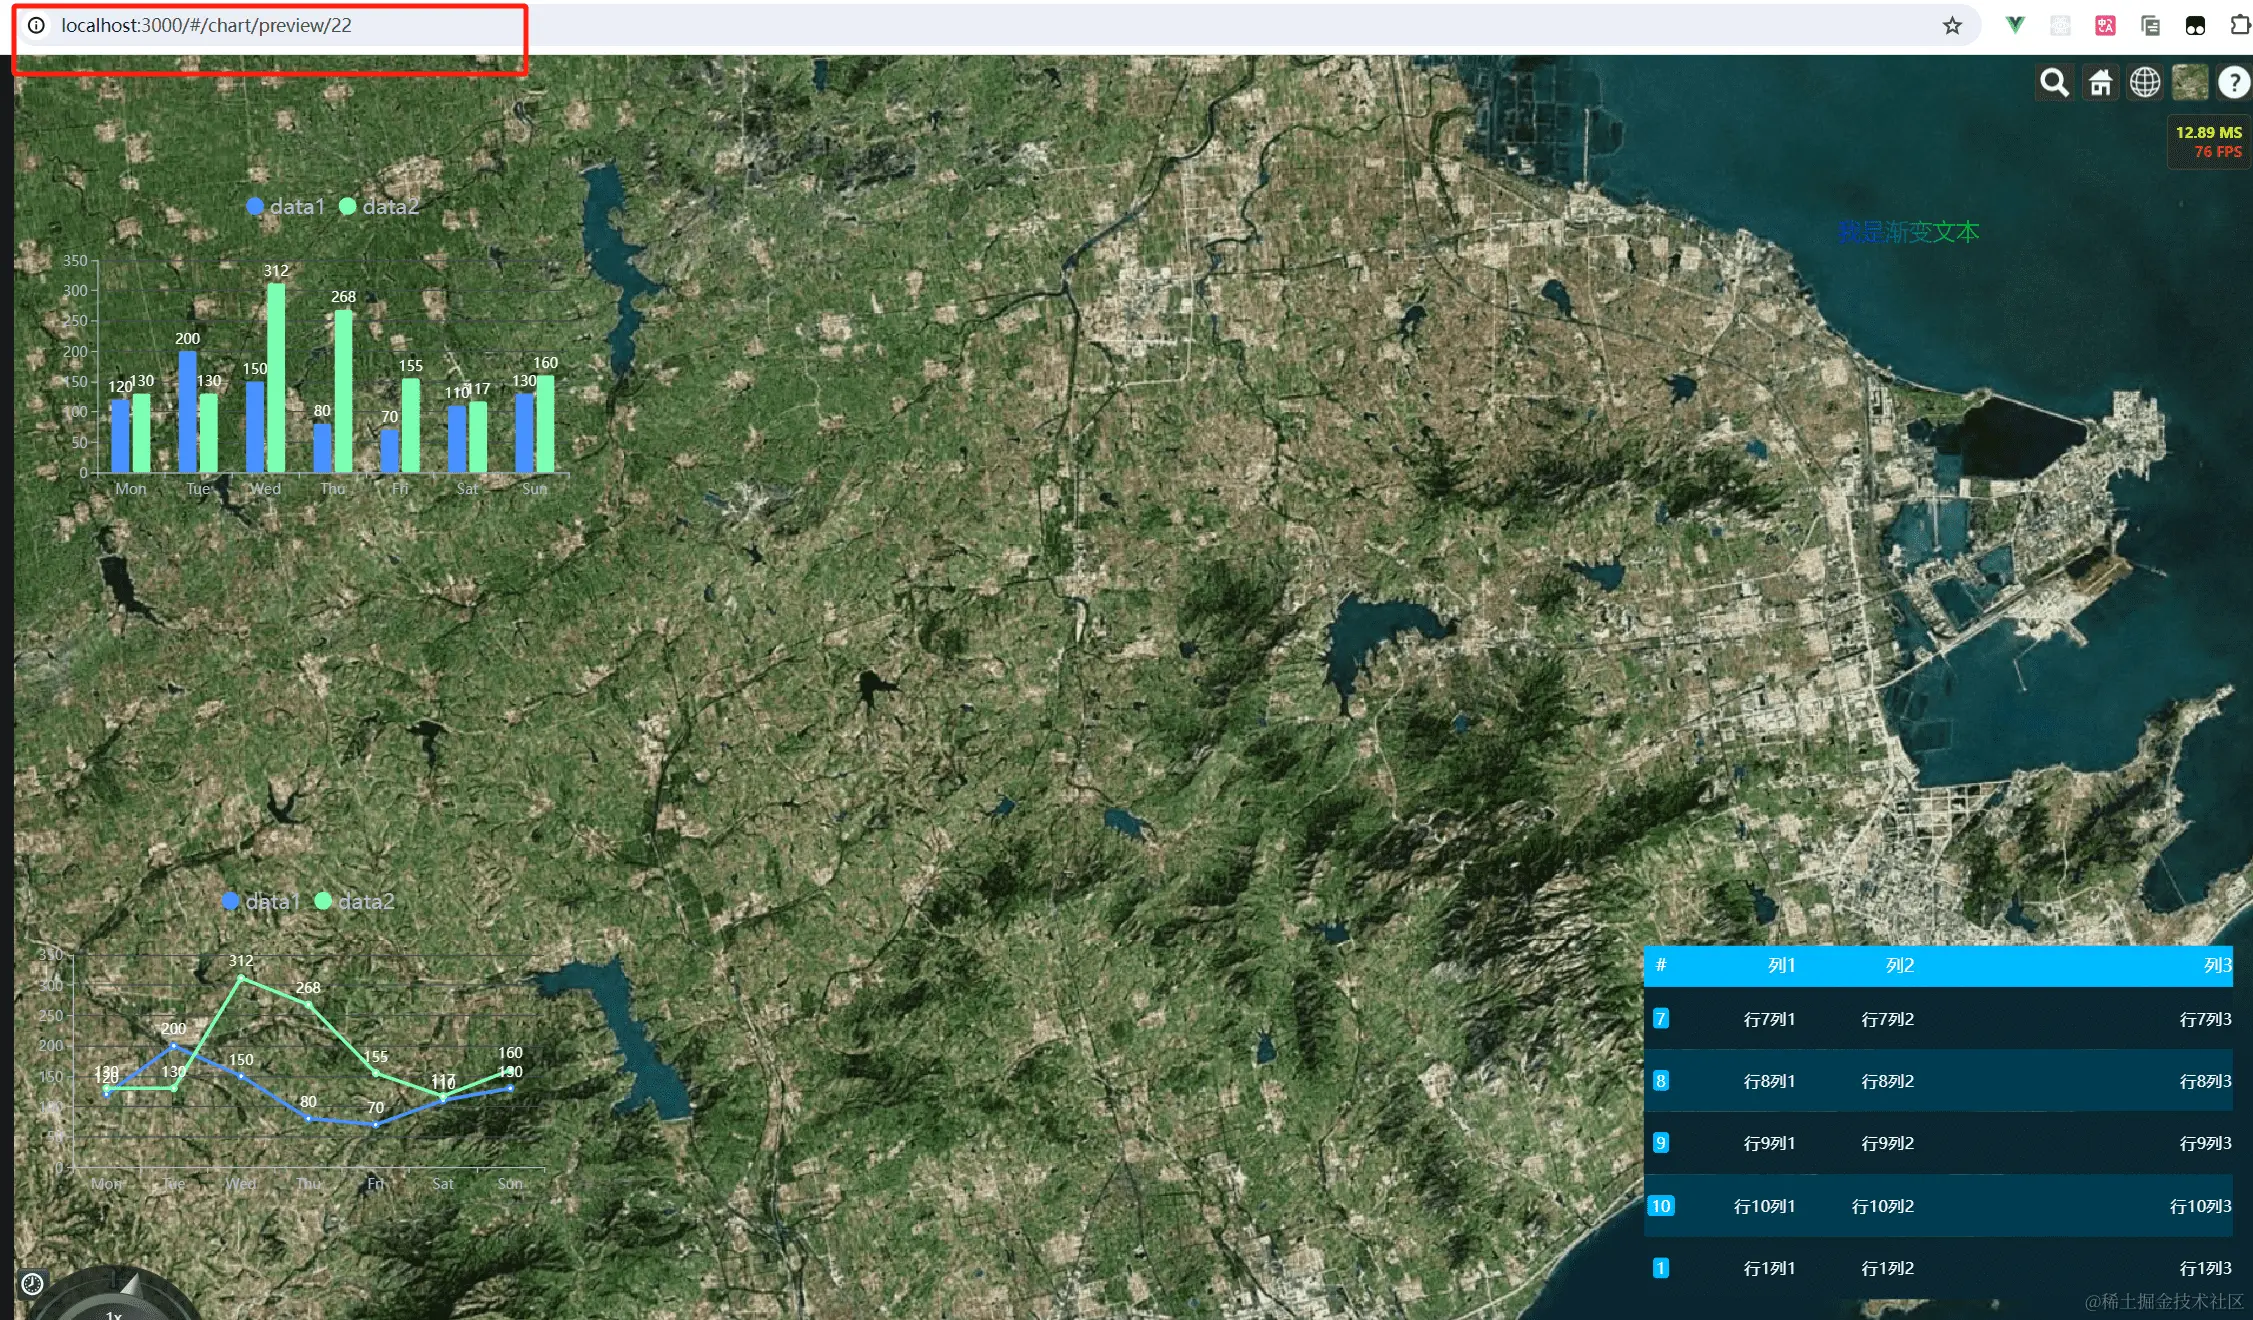The image size is (2253, 1320).
Task: Click the home view icon
Action: [x=2100, y=83]
